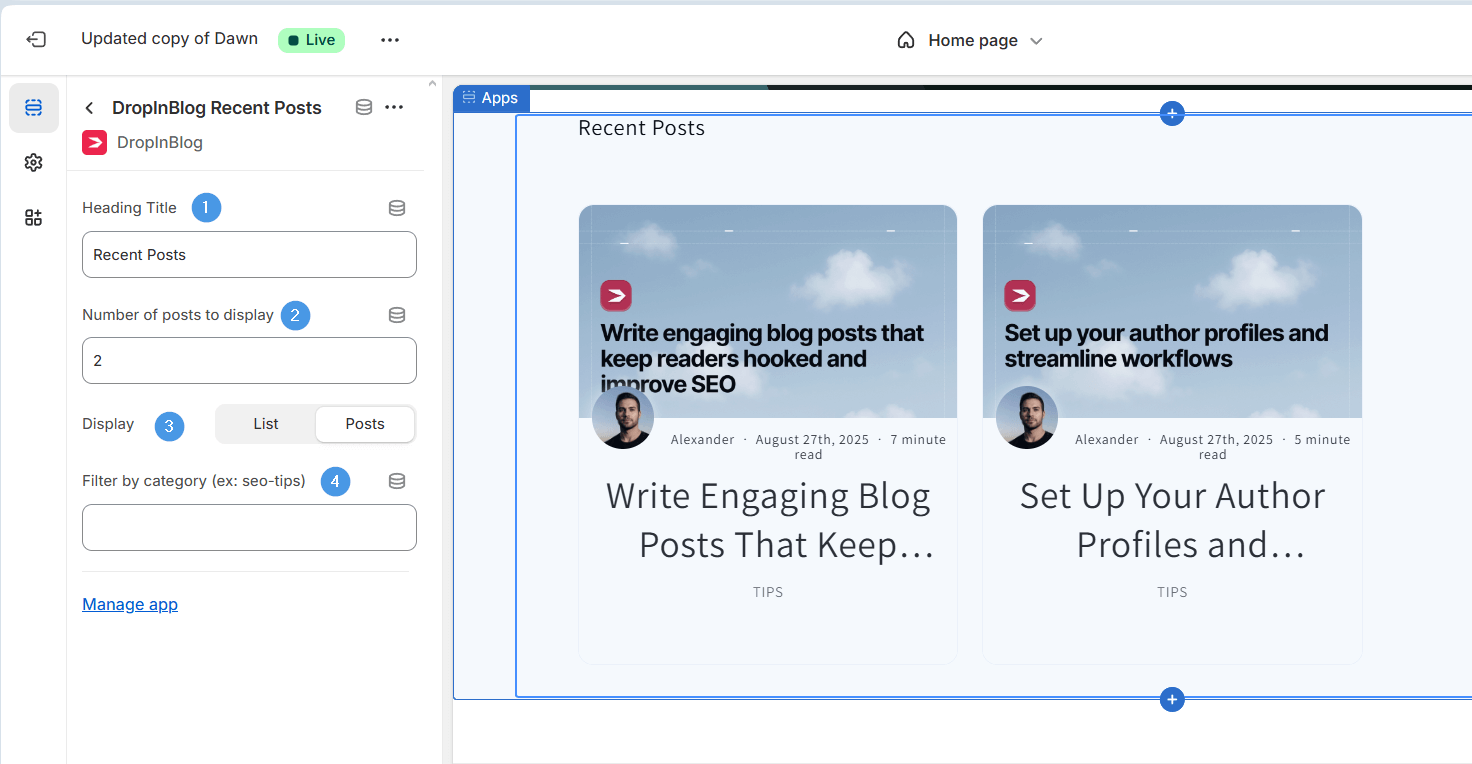Click the Manage app link
1472x764 pixels.
pos(130,604)
